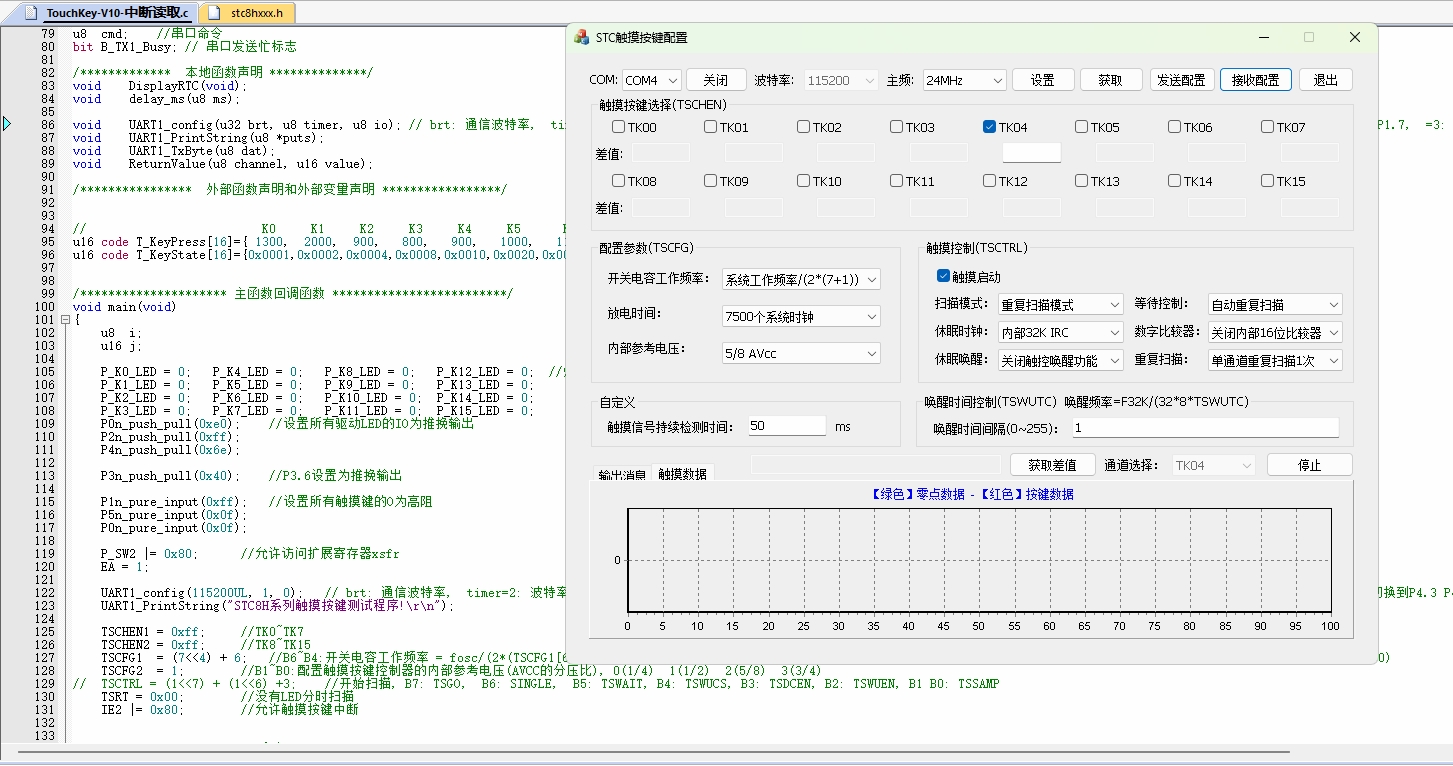Enable the TK10 checkbox

pyautogui.click(x=803, y=181)
